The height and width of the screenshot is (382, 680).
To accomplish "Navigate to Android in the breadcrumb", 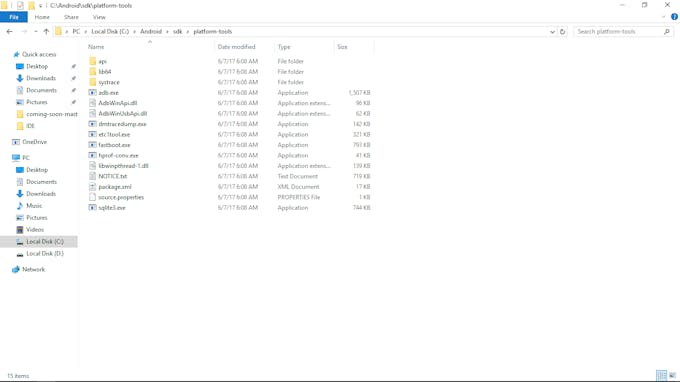I will click(x=150, y=32).
